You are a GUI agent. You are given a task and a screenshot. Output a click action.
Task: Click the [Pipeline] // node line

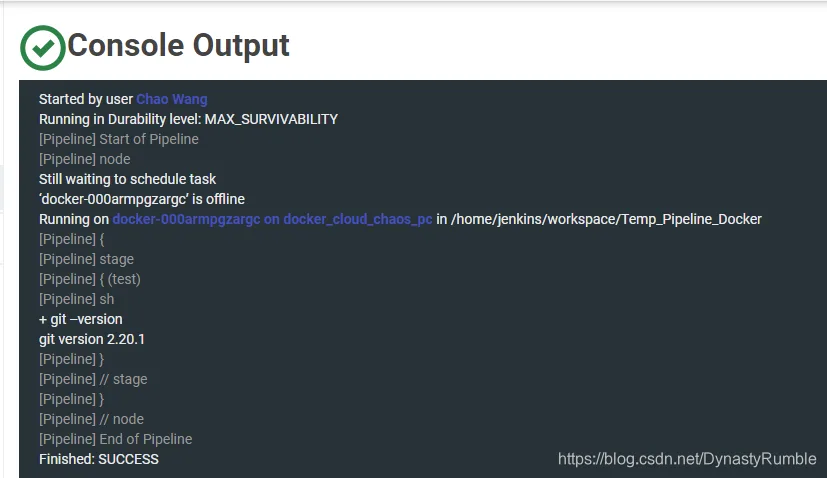click(91, 419)
